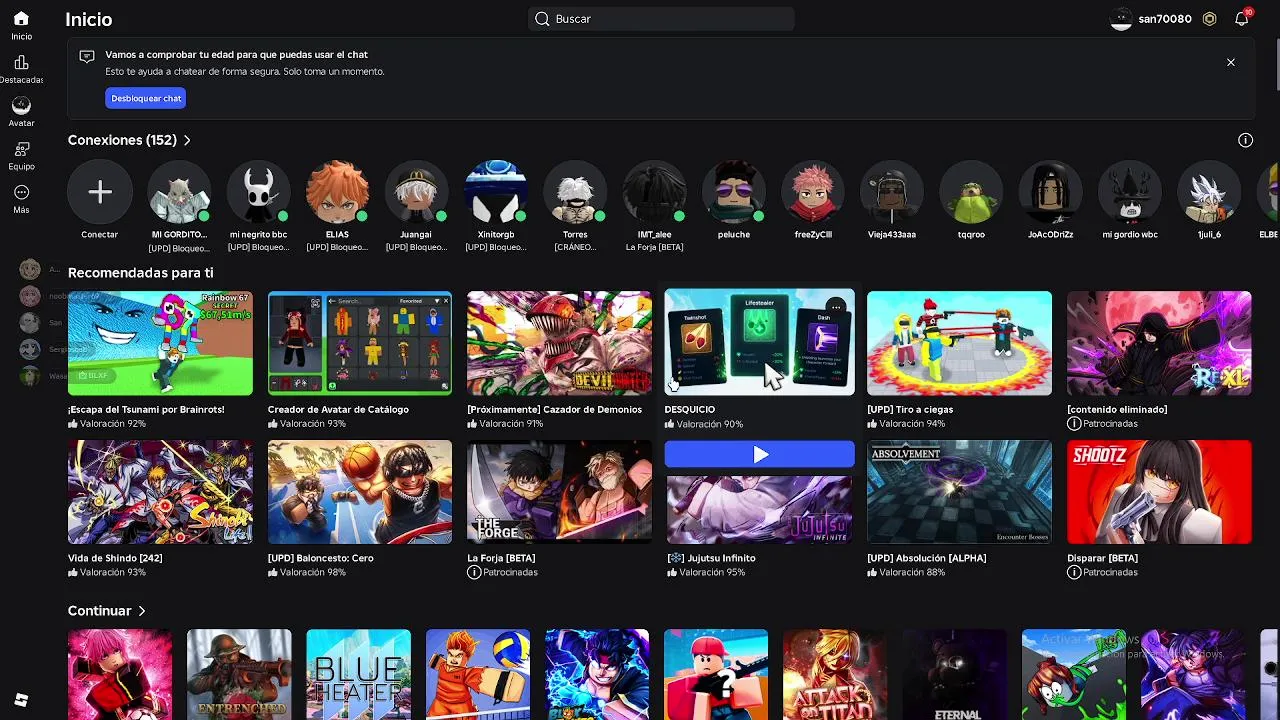Click Valoración 98% under Baloncesto: Cero

307,572
